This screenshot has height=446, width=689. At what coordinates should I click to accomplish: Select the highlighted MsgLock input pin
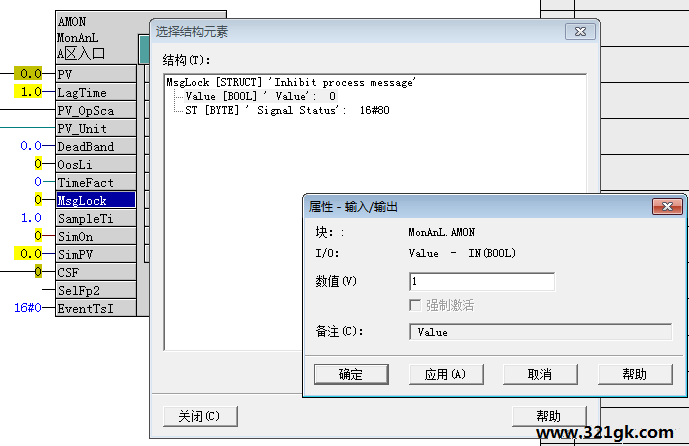tap(96, 200)
